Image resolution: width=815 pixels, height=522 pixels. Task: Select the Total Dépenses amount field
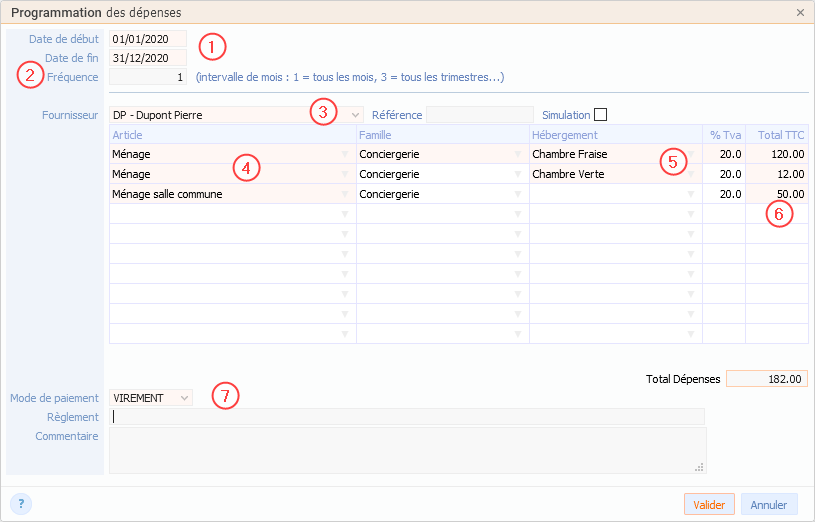coord(766,379)
